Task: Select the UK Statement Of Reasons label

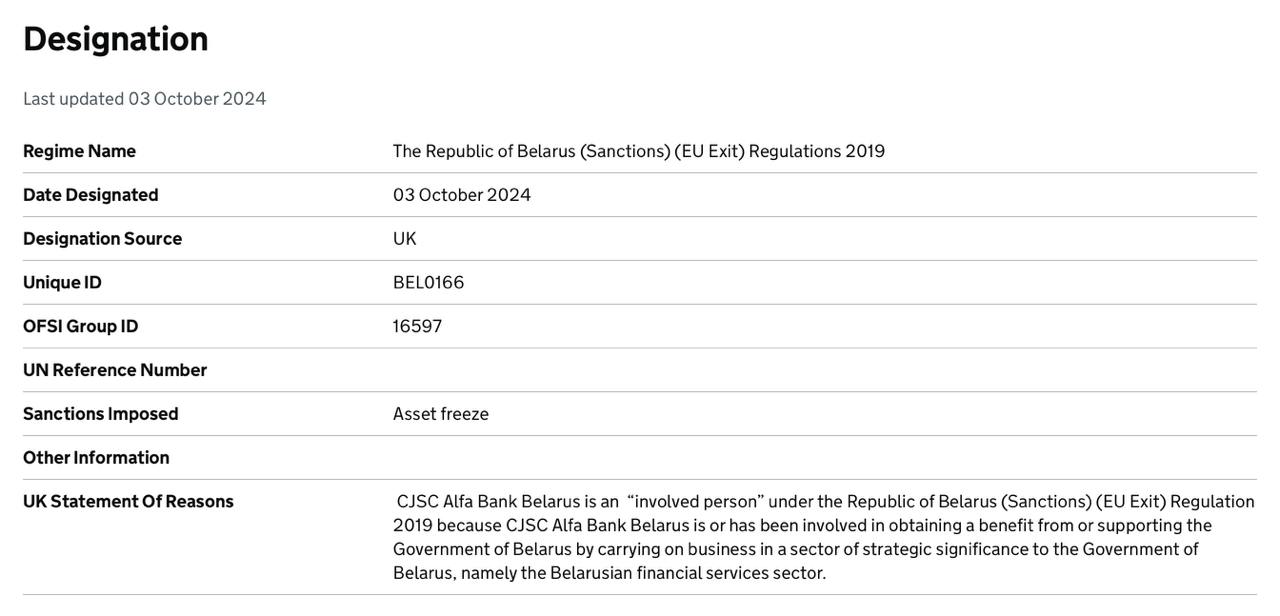Action: (128, 502)
